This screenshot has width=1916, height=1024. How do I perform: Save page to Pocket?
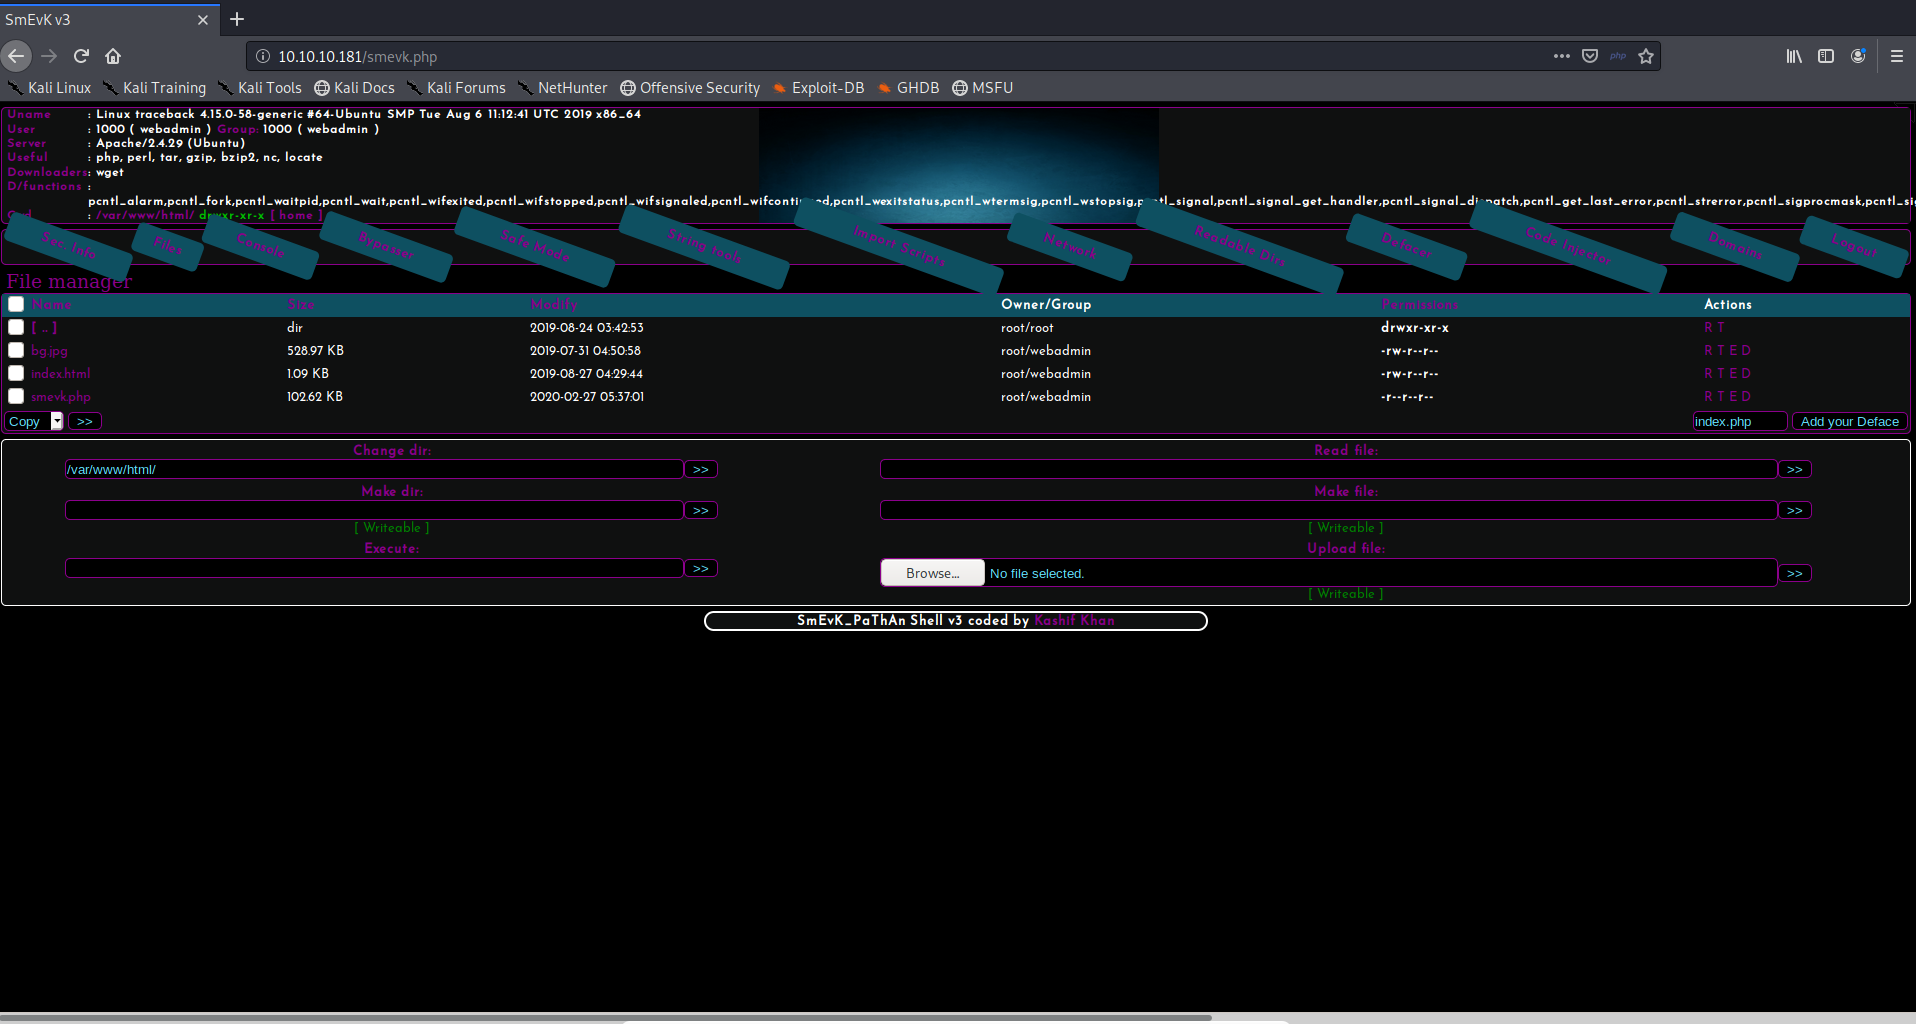pos(1590,56)
